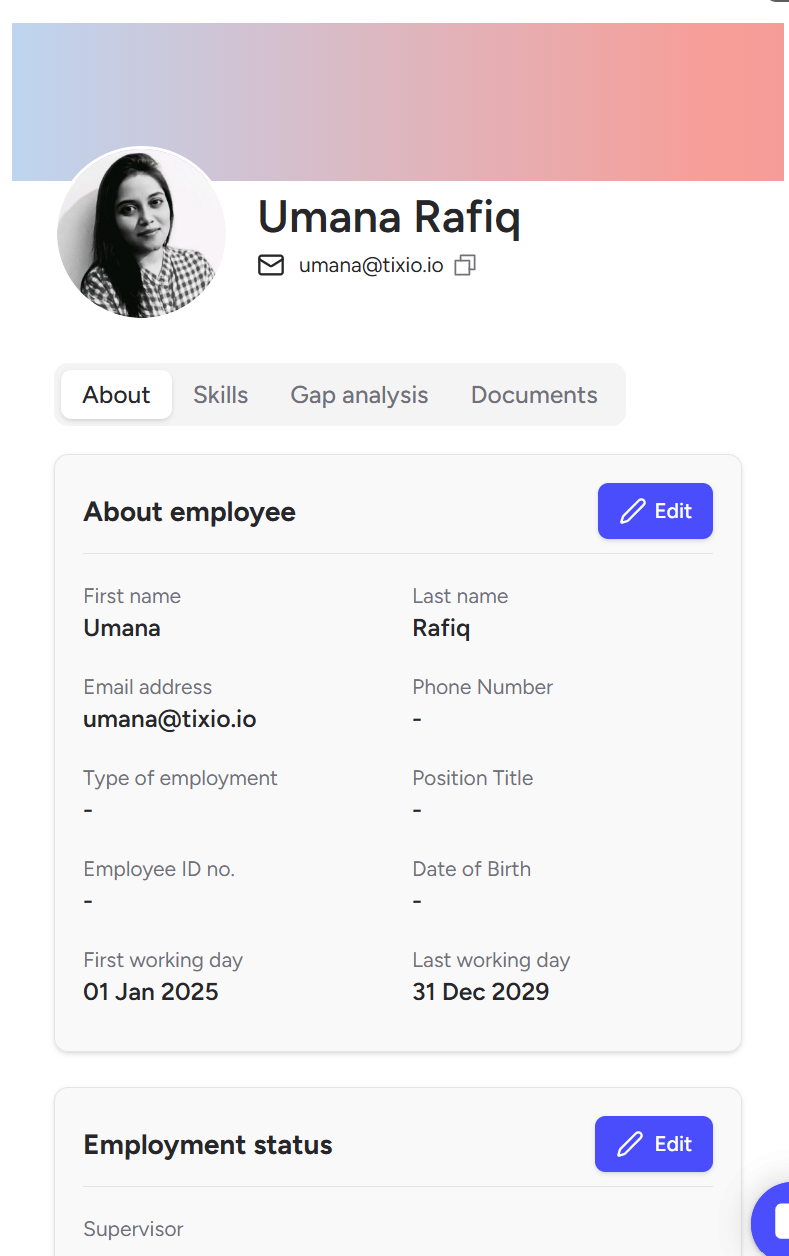Click the envelope icon beside umana@tixio.io
This screenshot has width=789, height=1256.
point(271,265)
